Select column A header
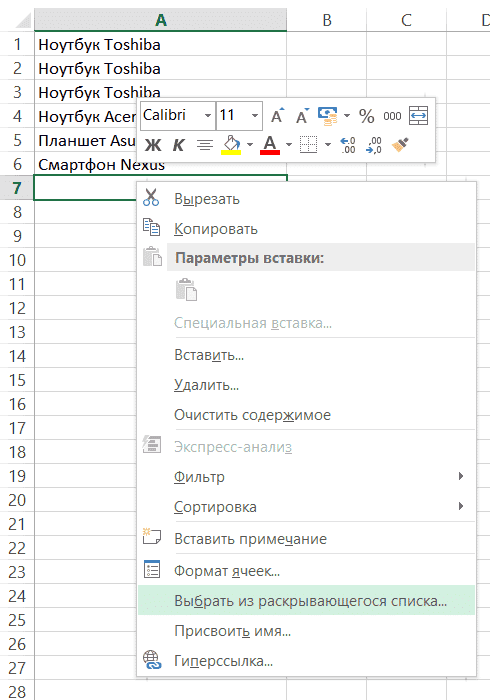This screenshot has height=700, width=490. click(x=161, y=20)
